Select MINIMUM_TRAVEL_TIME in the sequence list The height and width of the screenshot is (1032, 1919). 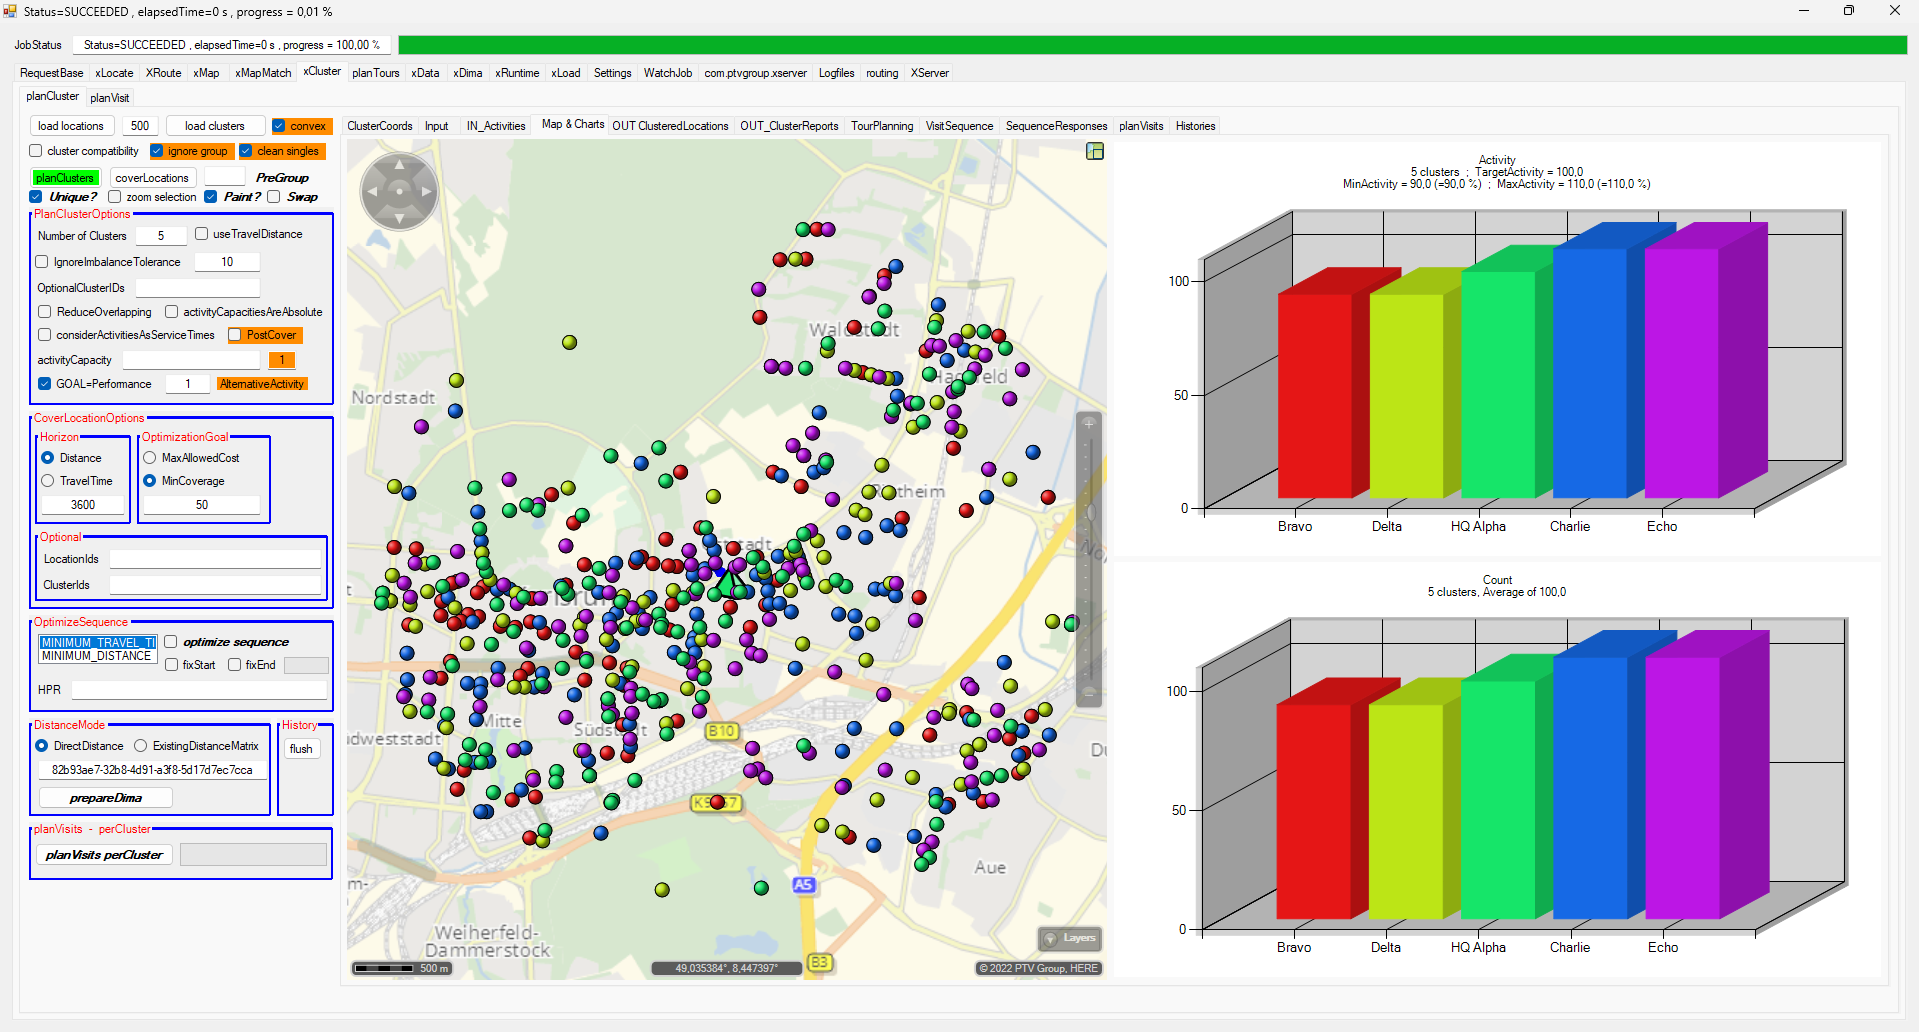(97, 643)
